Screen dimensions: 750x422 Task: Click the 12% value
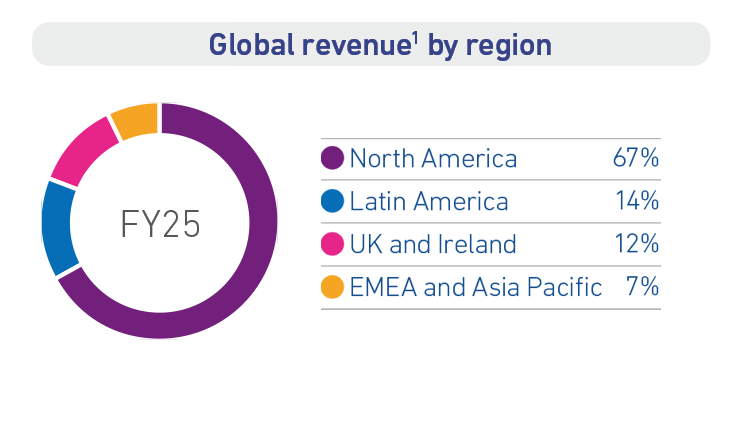(637, 245)
